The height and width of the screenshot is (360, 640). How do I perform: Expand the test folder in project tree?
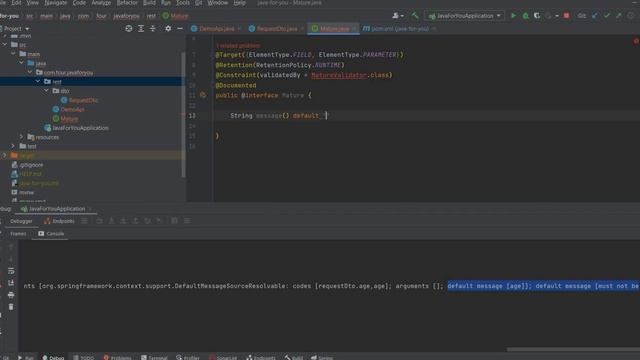click(13, 146)
